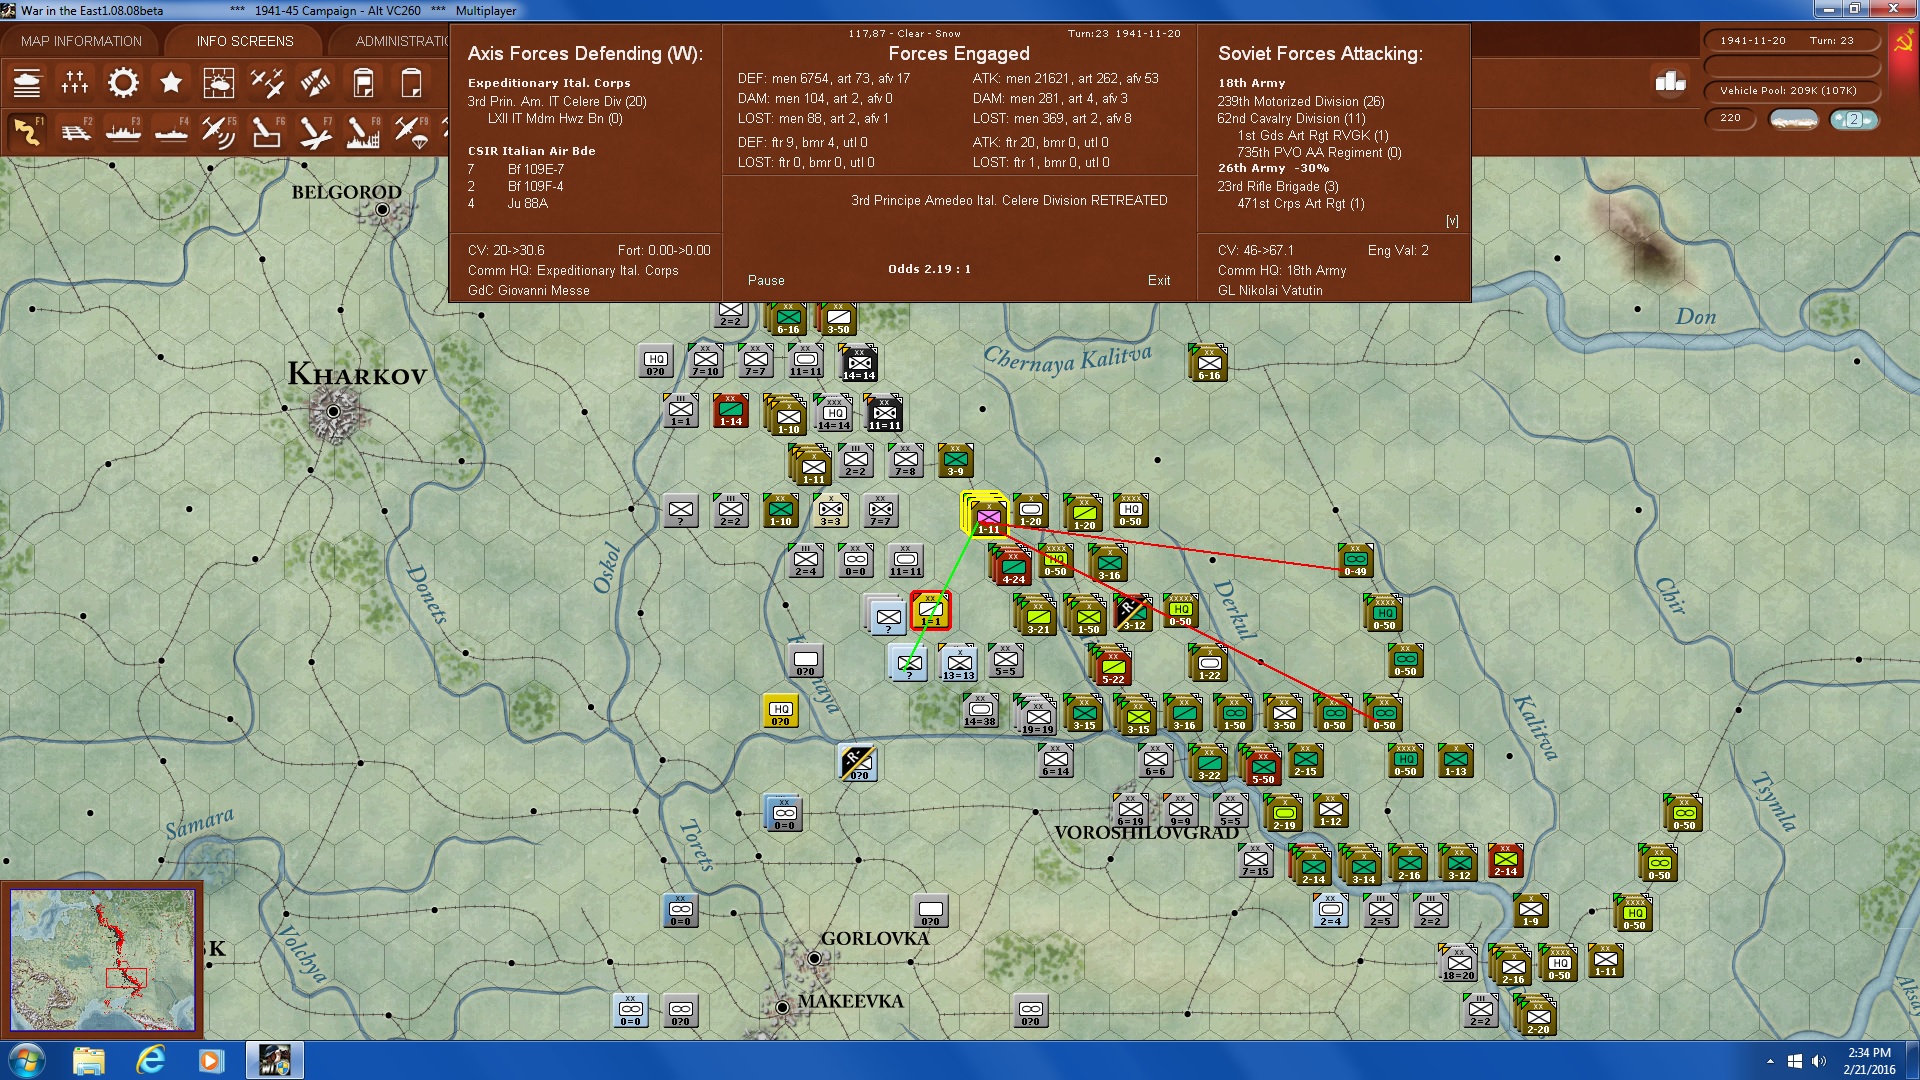Select the 23rd Rifle Brigade entry
This screenshot has width=1920, height=1080.
[x=1277, y=187]
